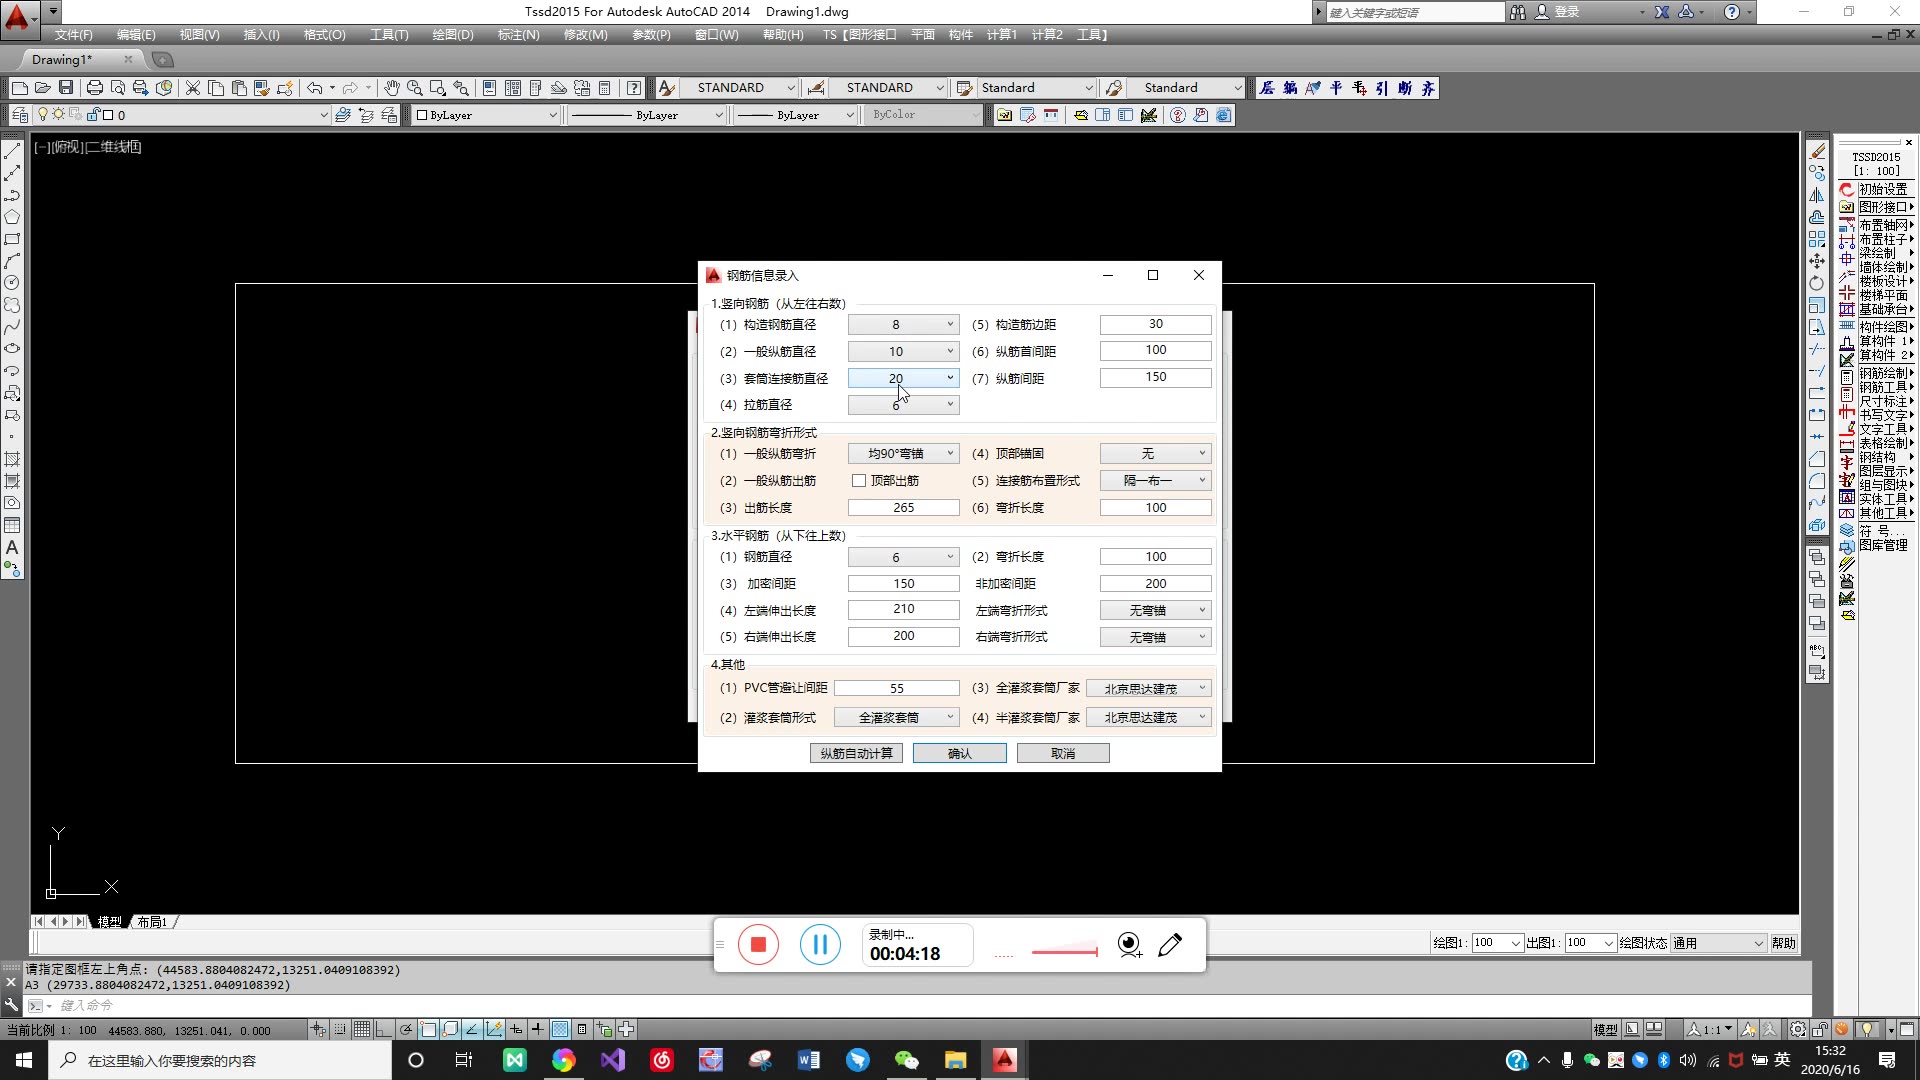This screenshot has height=1080, width=1920.
Task: Switch to the 布局1 layout tab
Action: click(152, 922)
